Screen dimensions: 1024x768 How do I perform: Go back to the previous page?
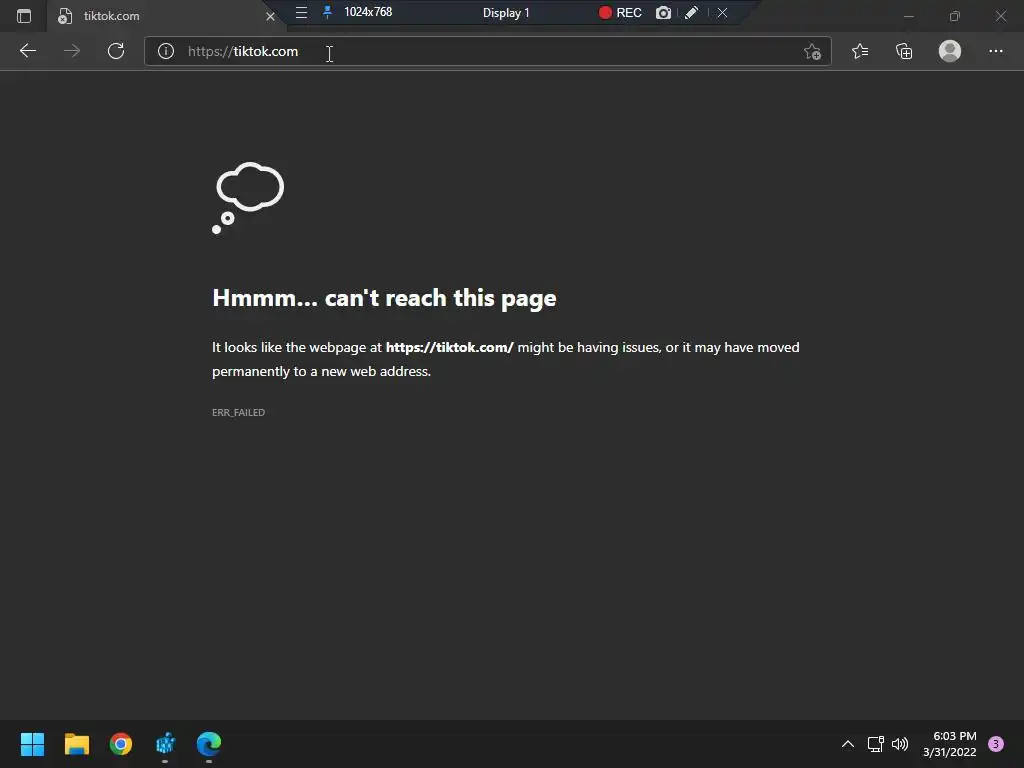(27, 51)
